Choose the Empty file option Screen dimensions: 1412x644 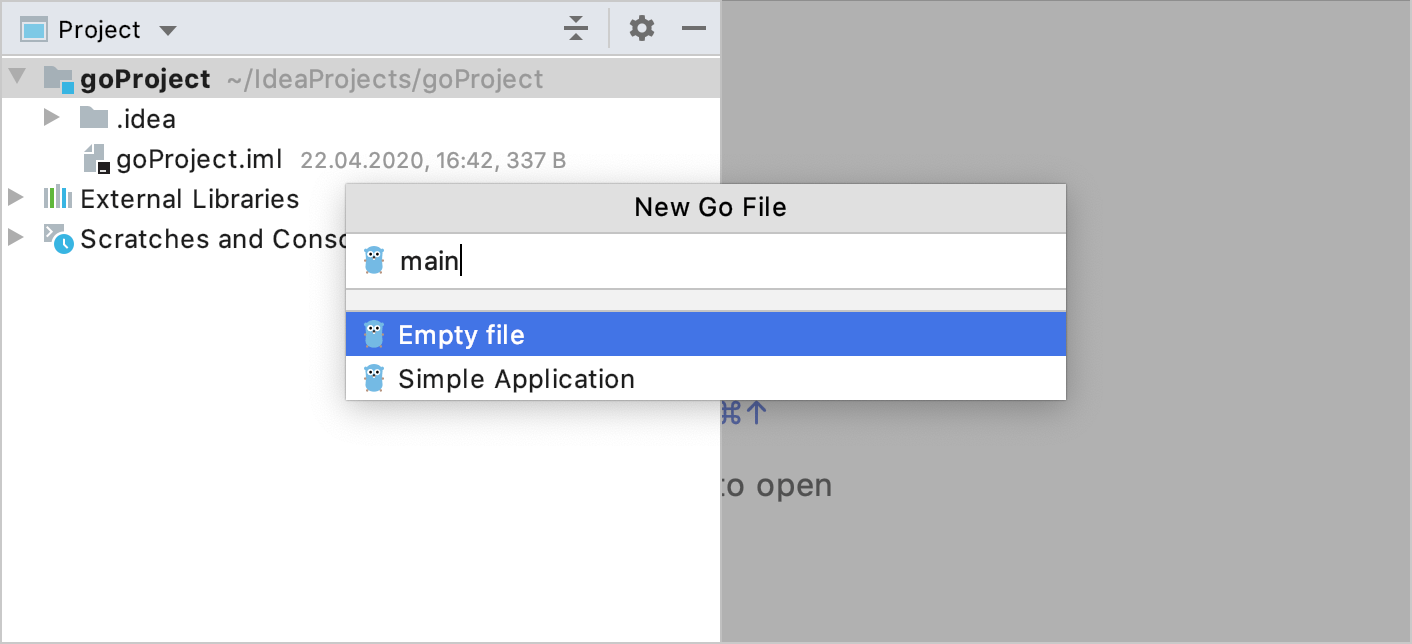click(462, 334)
